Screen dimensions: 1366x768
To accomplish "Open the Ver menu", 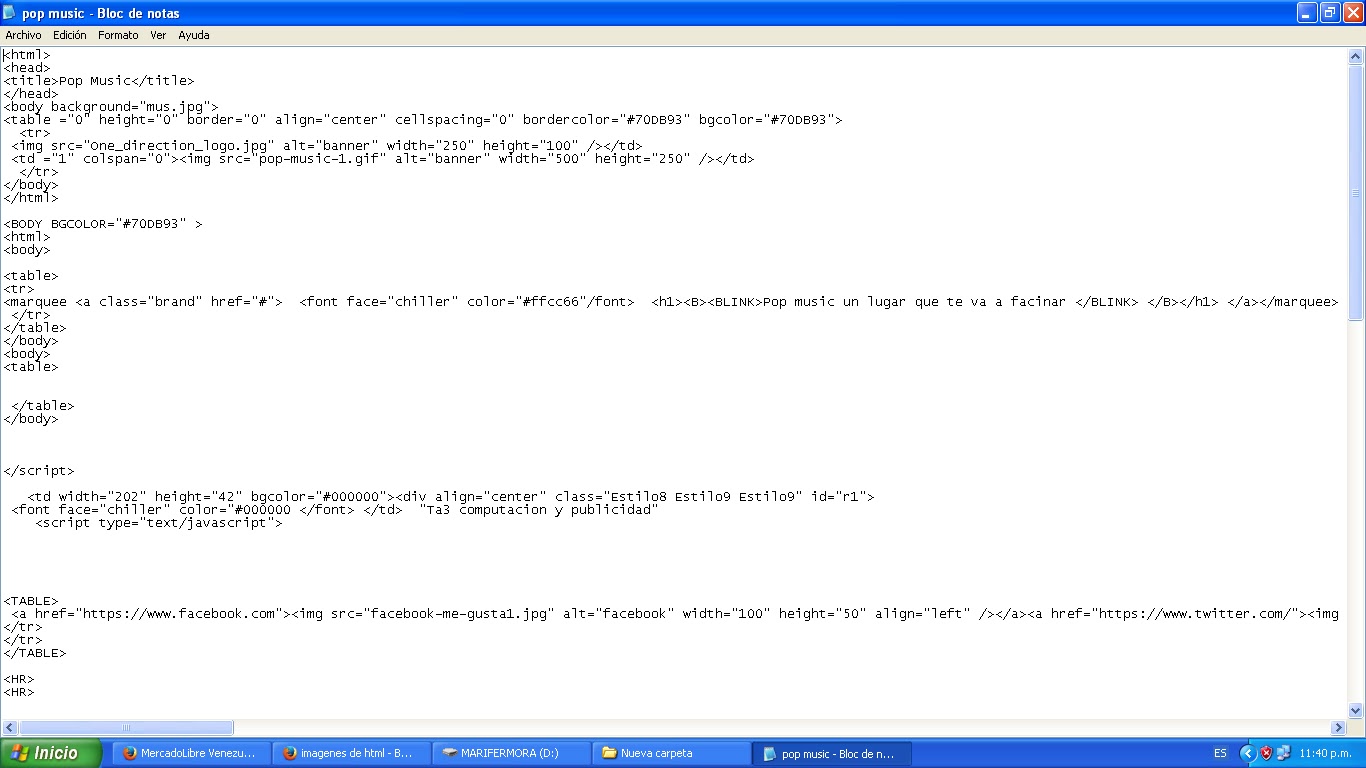I will coord(158,35).
